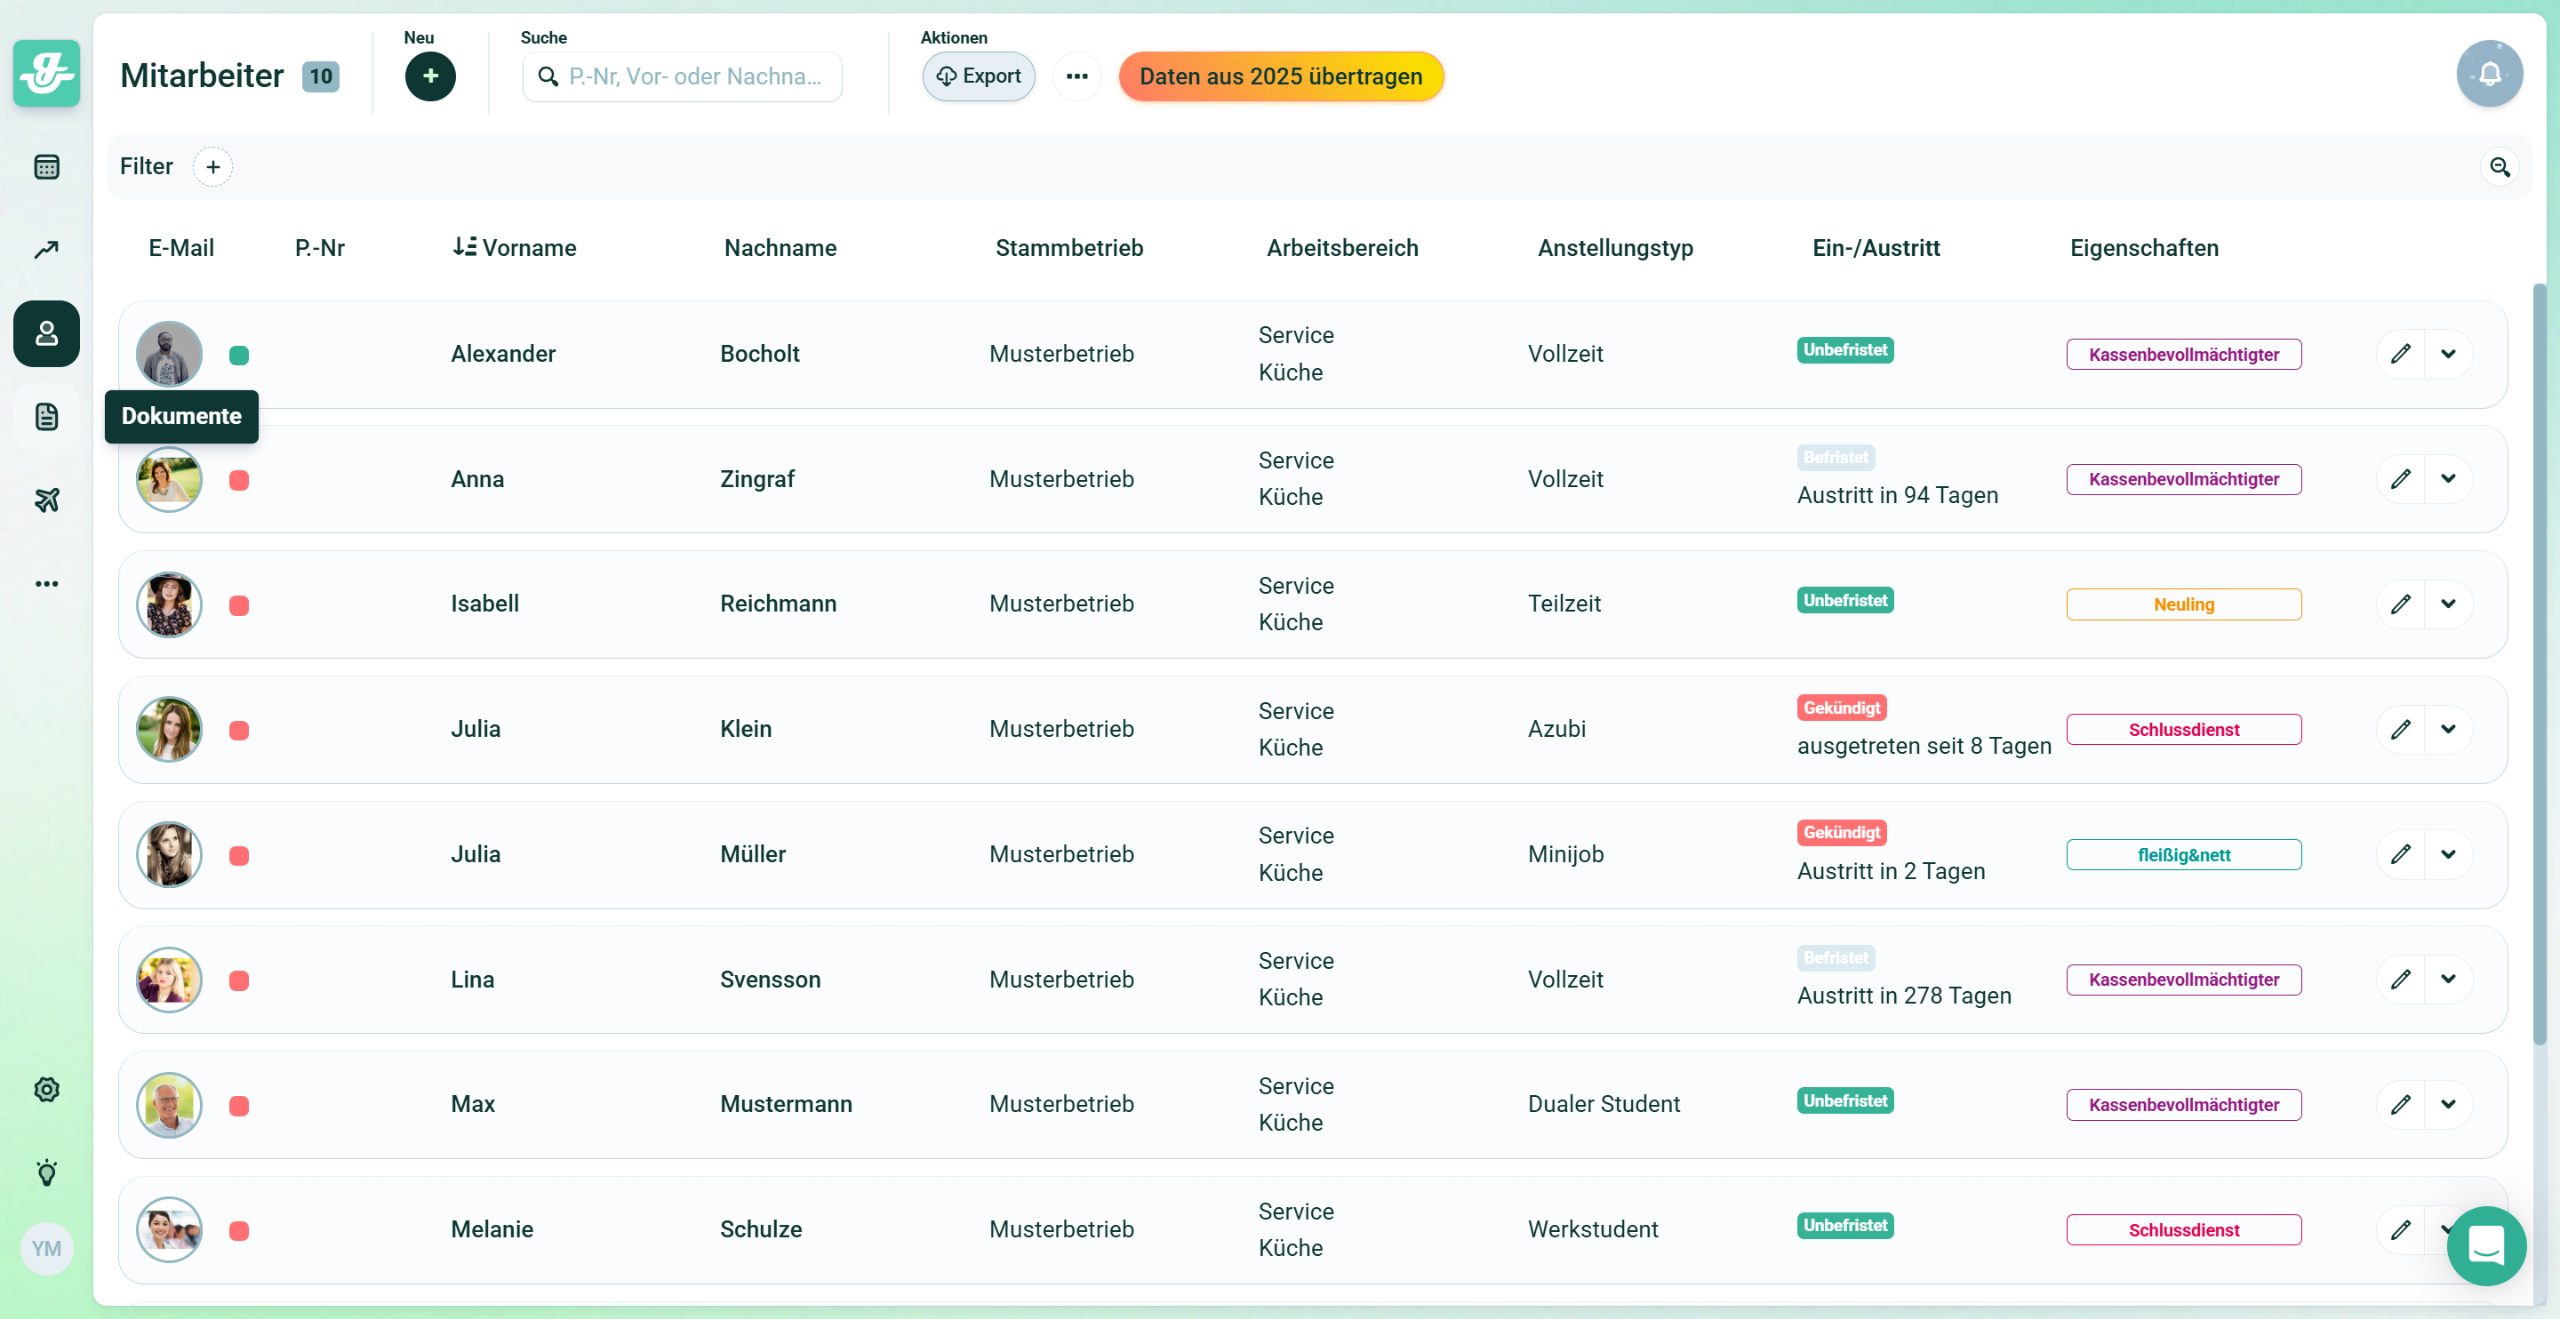This screenshot has height=1319, width=2560.
Task: Click the Unbefristet badge for Alexander Bocholt
Action: click(1845, 350)
